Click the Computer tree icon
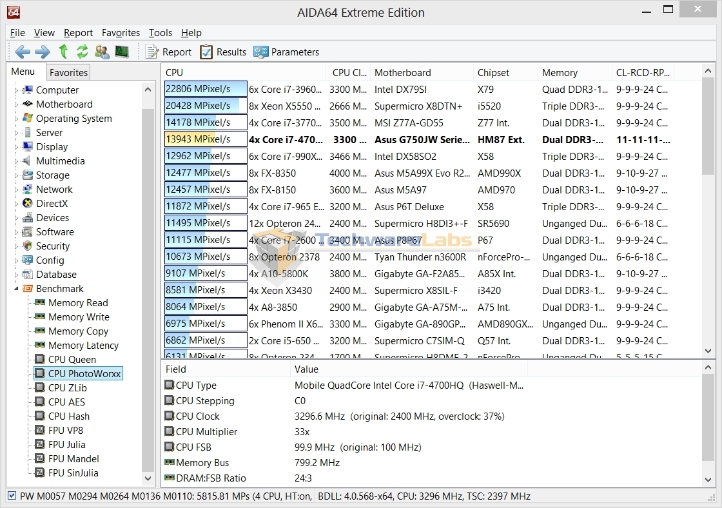This screenshot has height=508, width=722. (28, 90)
